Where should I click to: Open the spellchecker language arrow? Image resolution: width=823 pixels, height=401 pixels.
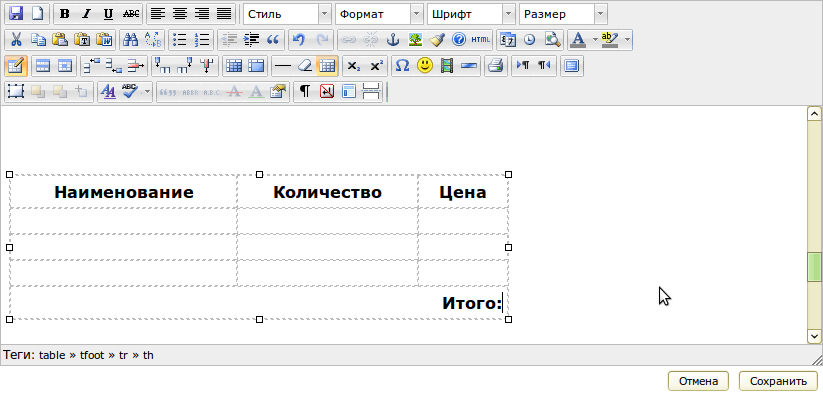click(x=147, y=92)
